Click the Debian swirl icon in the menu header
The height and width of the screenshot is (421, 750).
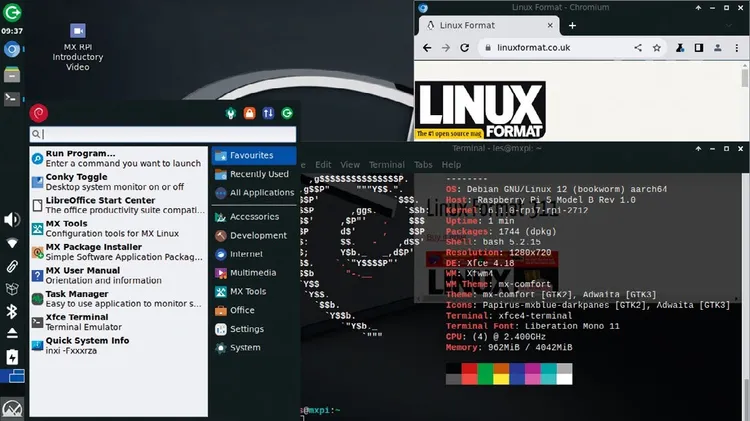[x=39, y=113]
